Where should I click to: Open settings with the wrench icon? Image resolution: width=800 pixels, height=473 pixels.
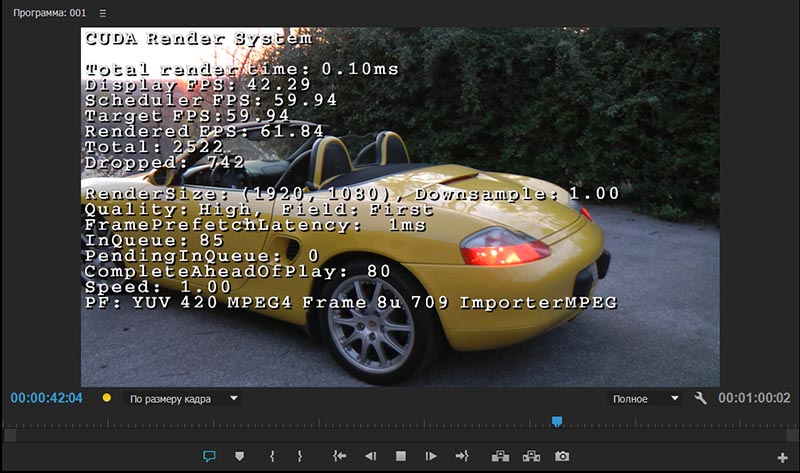[701, 398]
